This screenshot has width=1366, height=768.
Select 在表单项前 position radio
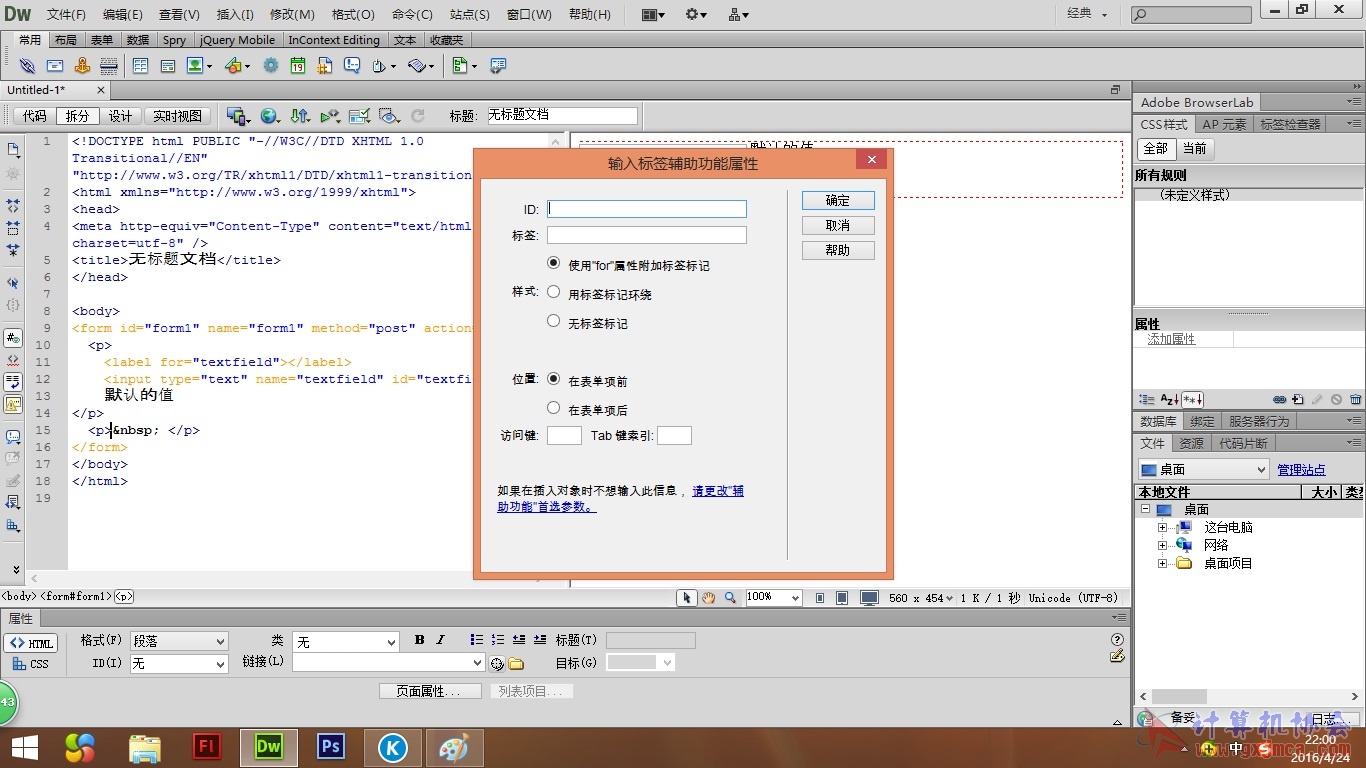(553, 379)
